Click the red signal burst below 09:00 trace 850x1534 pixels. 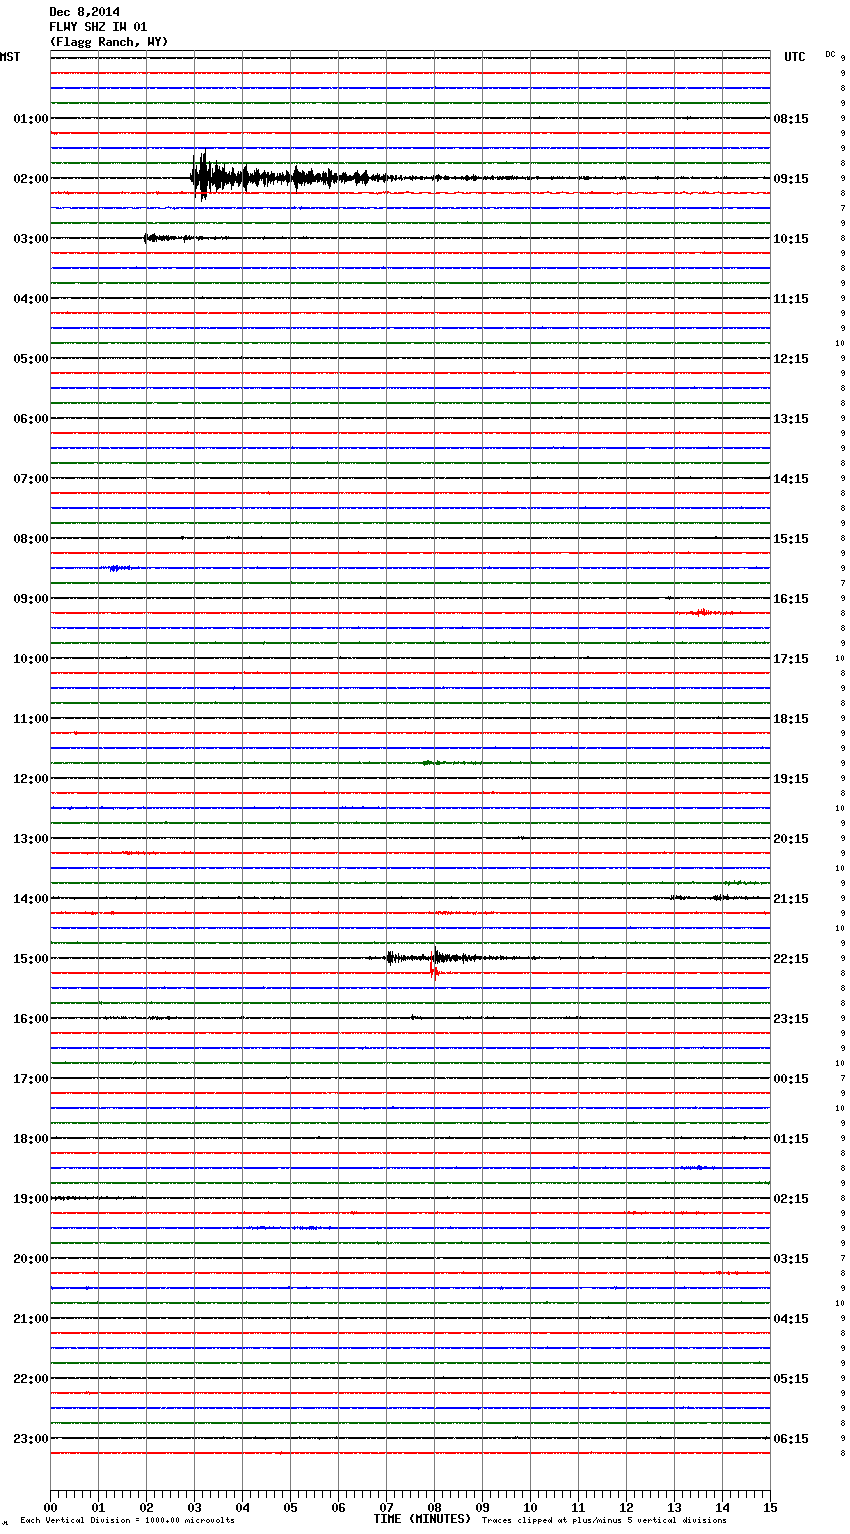point(705,612)
